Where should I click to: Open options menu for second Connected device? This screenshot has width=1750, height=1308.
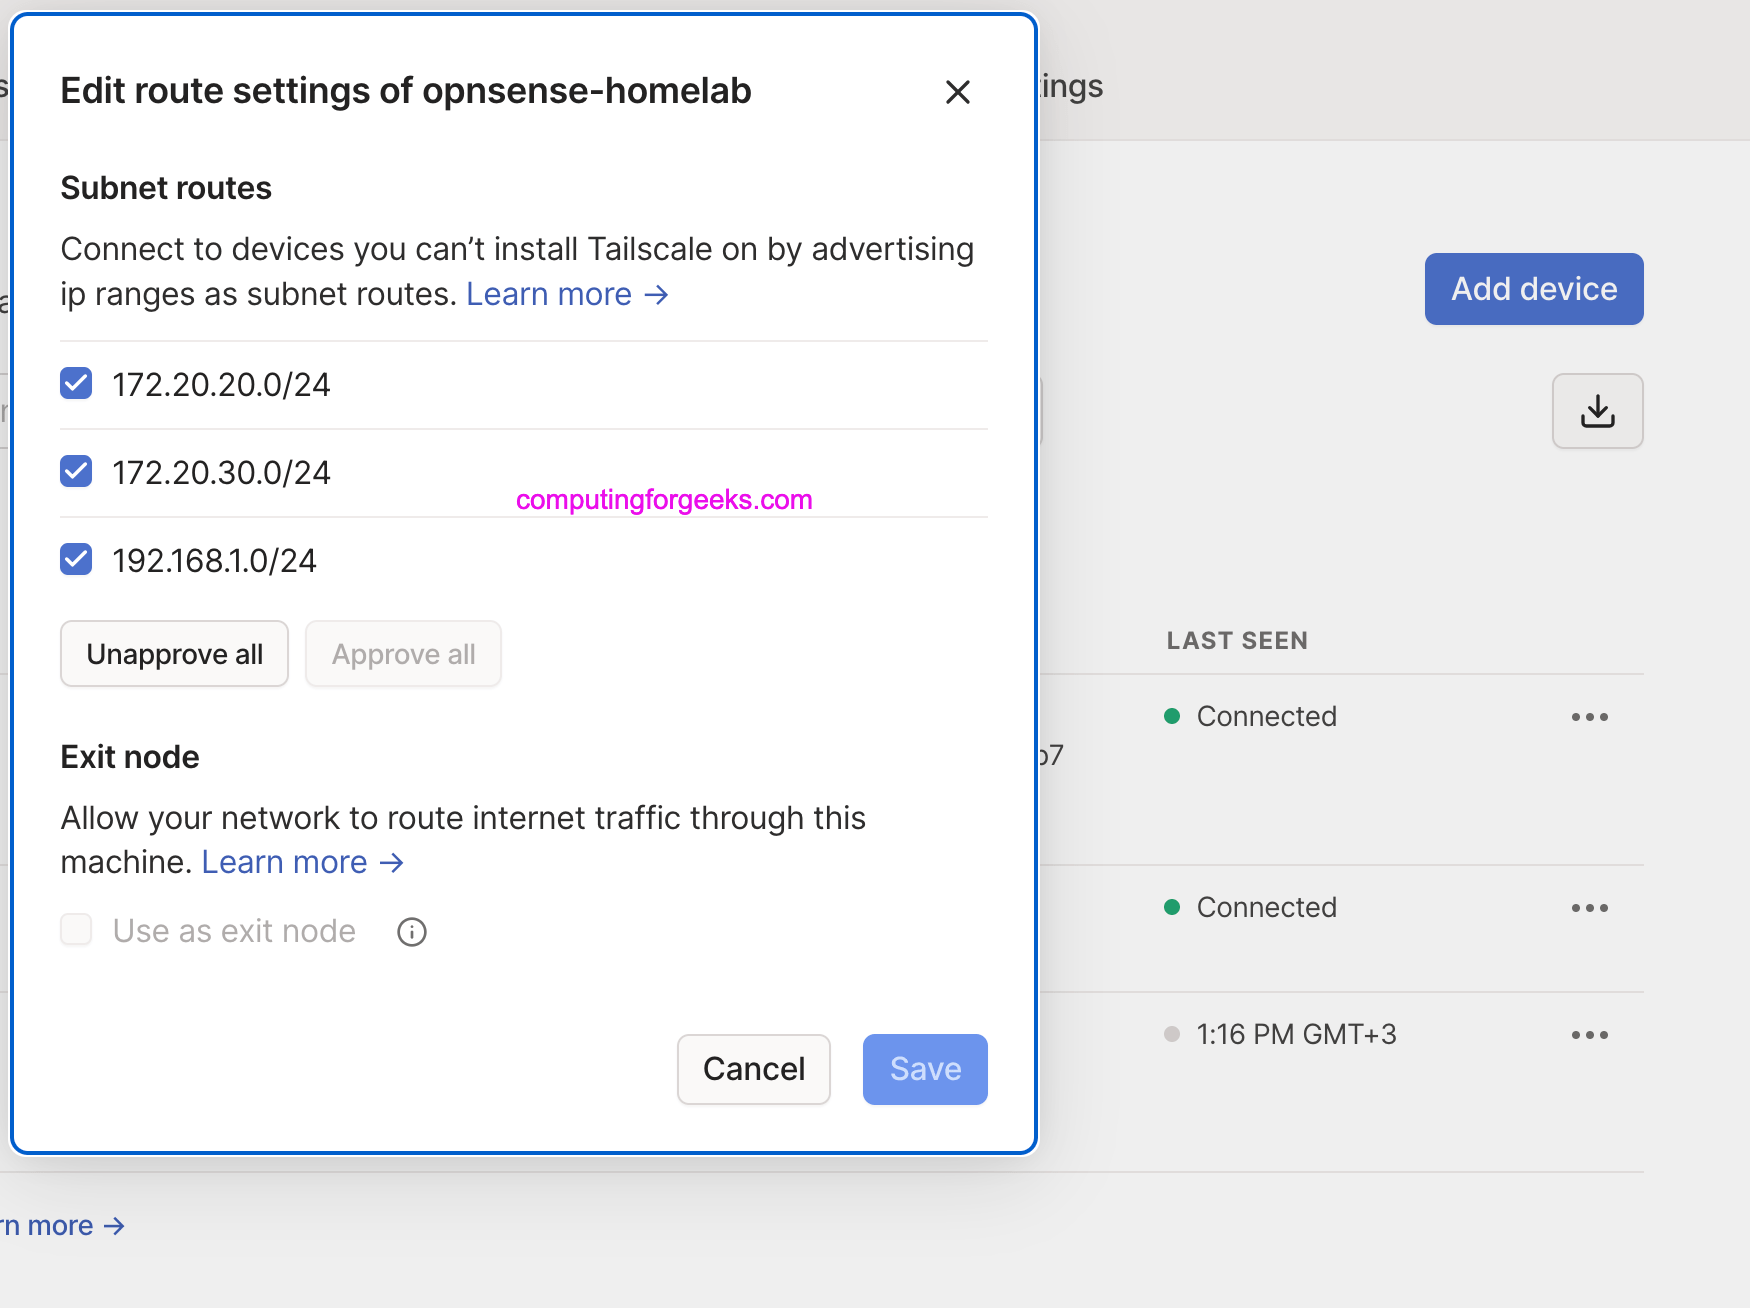click(1589, 908)
